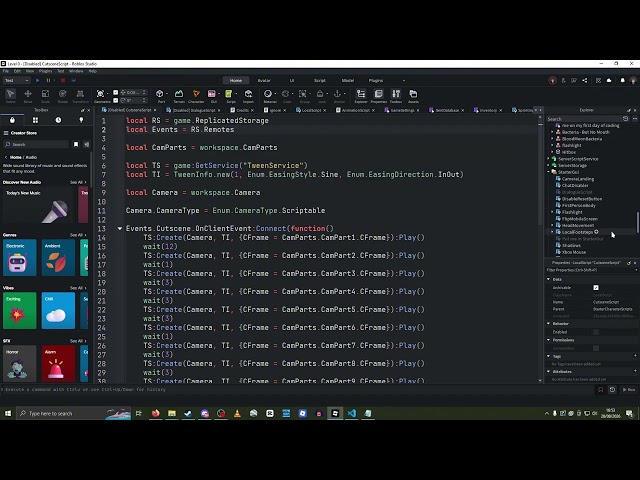Collapse the Behavior properties section
The height and width of the screenshot is (480, 640).
coord(549,323)
